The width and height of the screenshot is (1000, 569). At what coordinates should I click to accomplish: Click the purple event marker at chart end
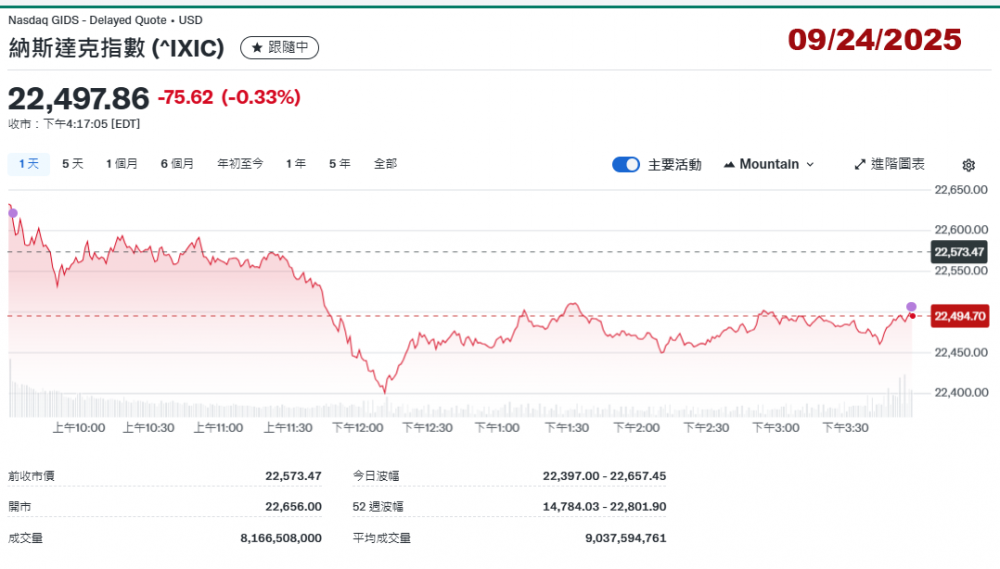(911, 306)
